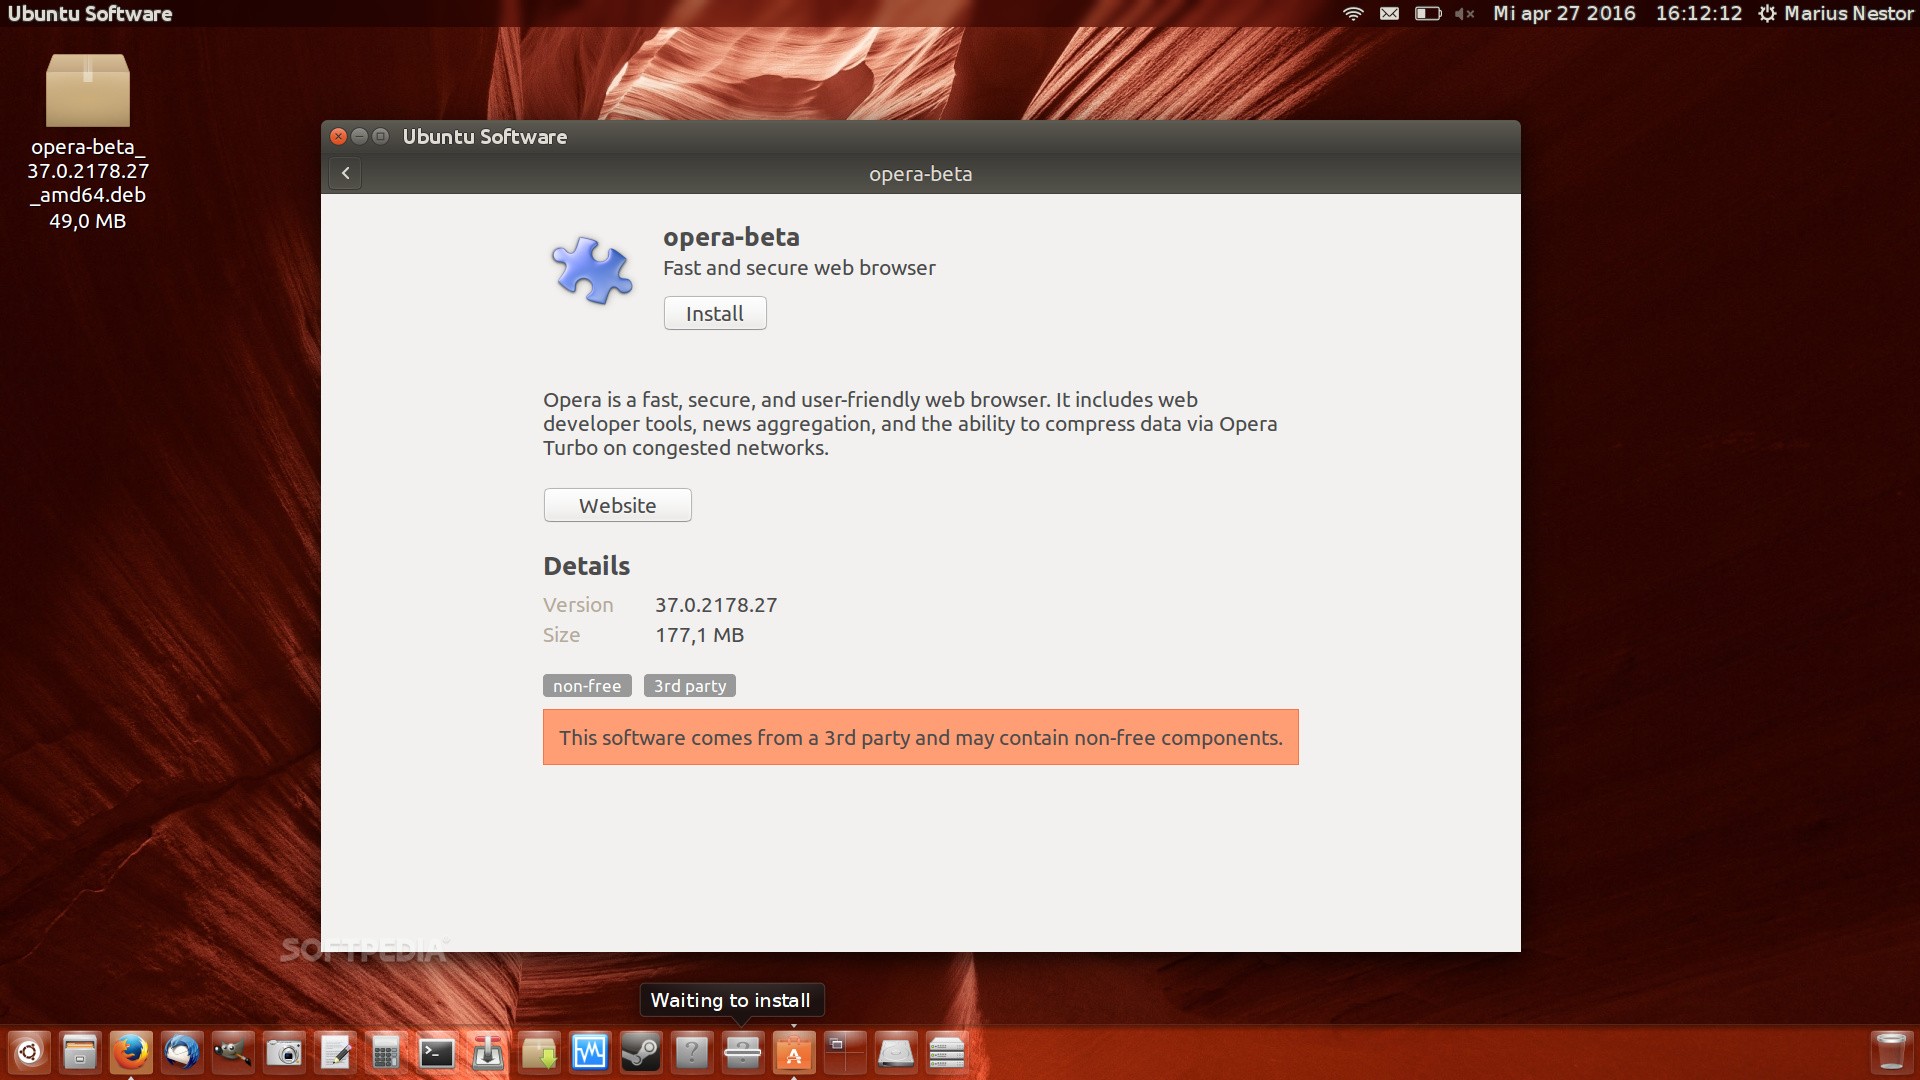
Task: Open the hard drive icon in dock
Action: click(896, 1052)
